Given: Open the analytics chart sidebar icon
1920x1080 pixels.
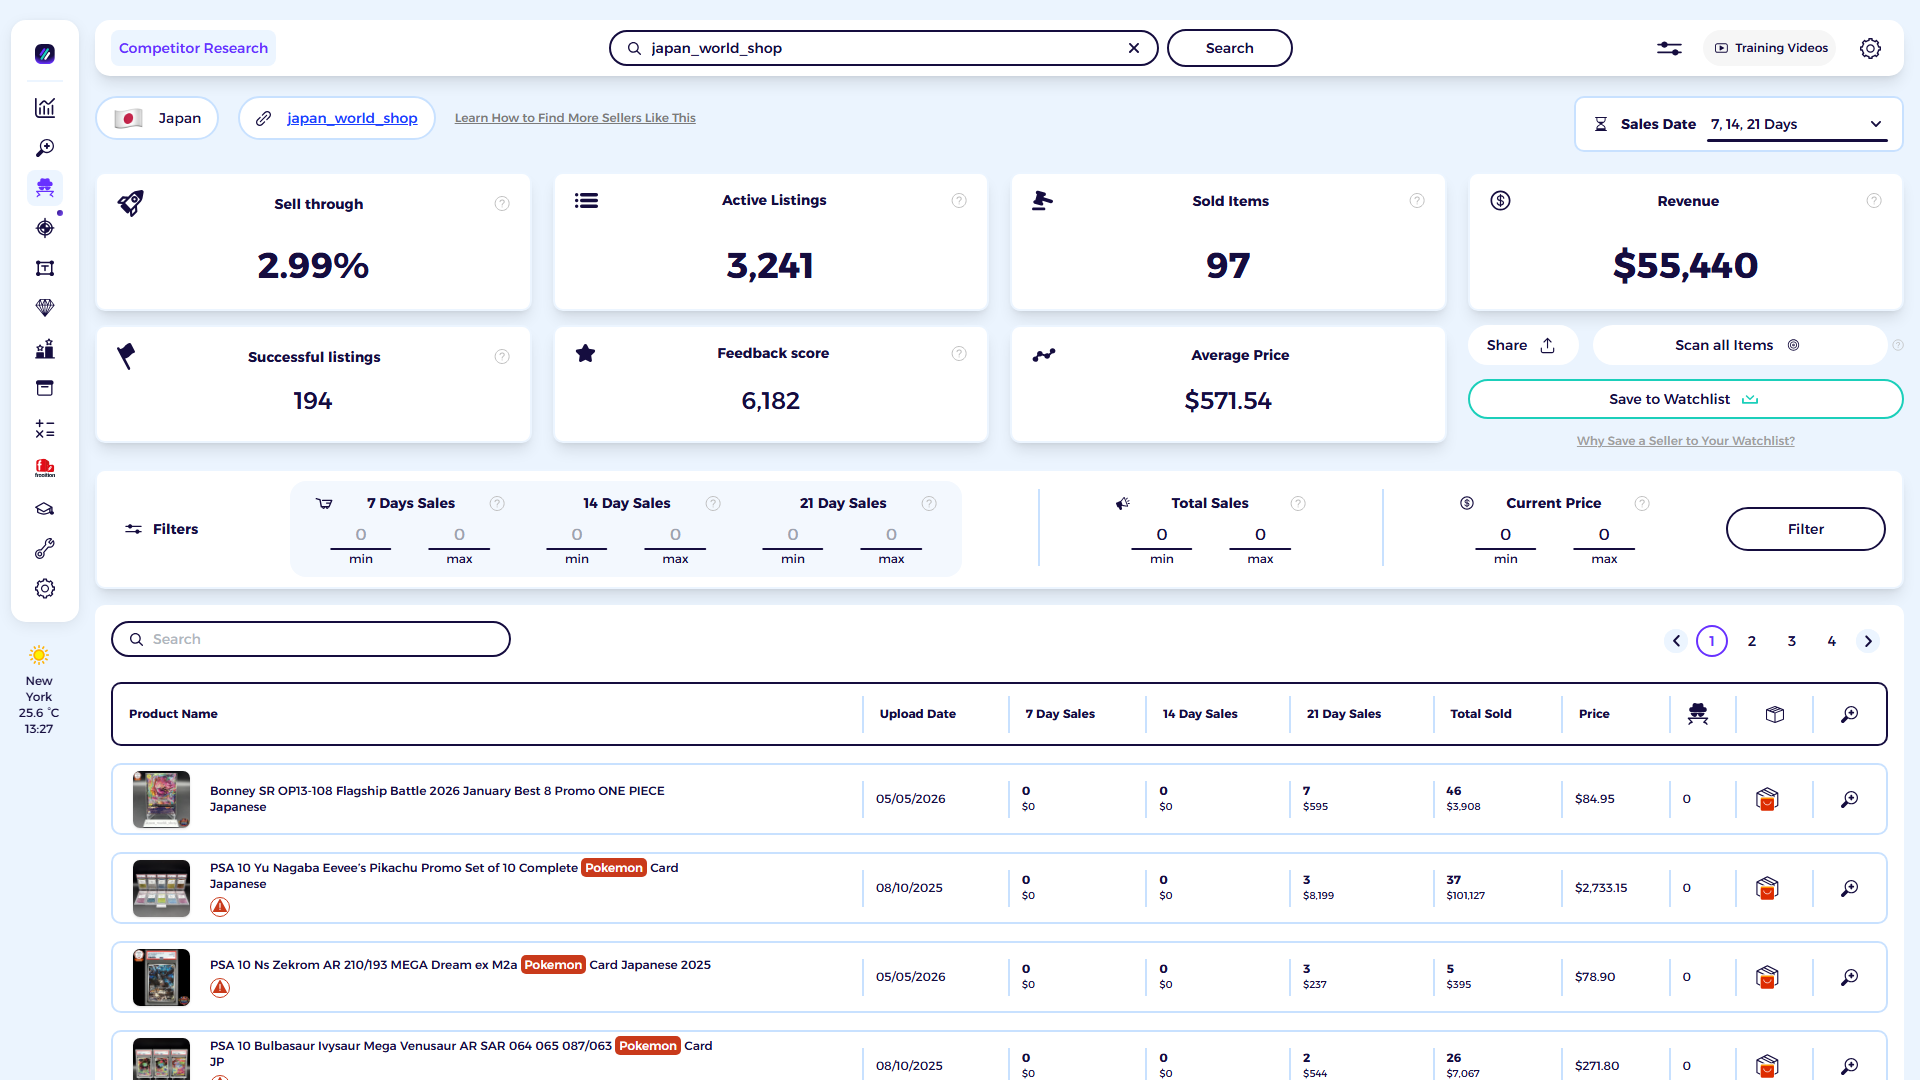Looking at the screenshot, I should tap(45, 108).
